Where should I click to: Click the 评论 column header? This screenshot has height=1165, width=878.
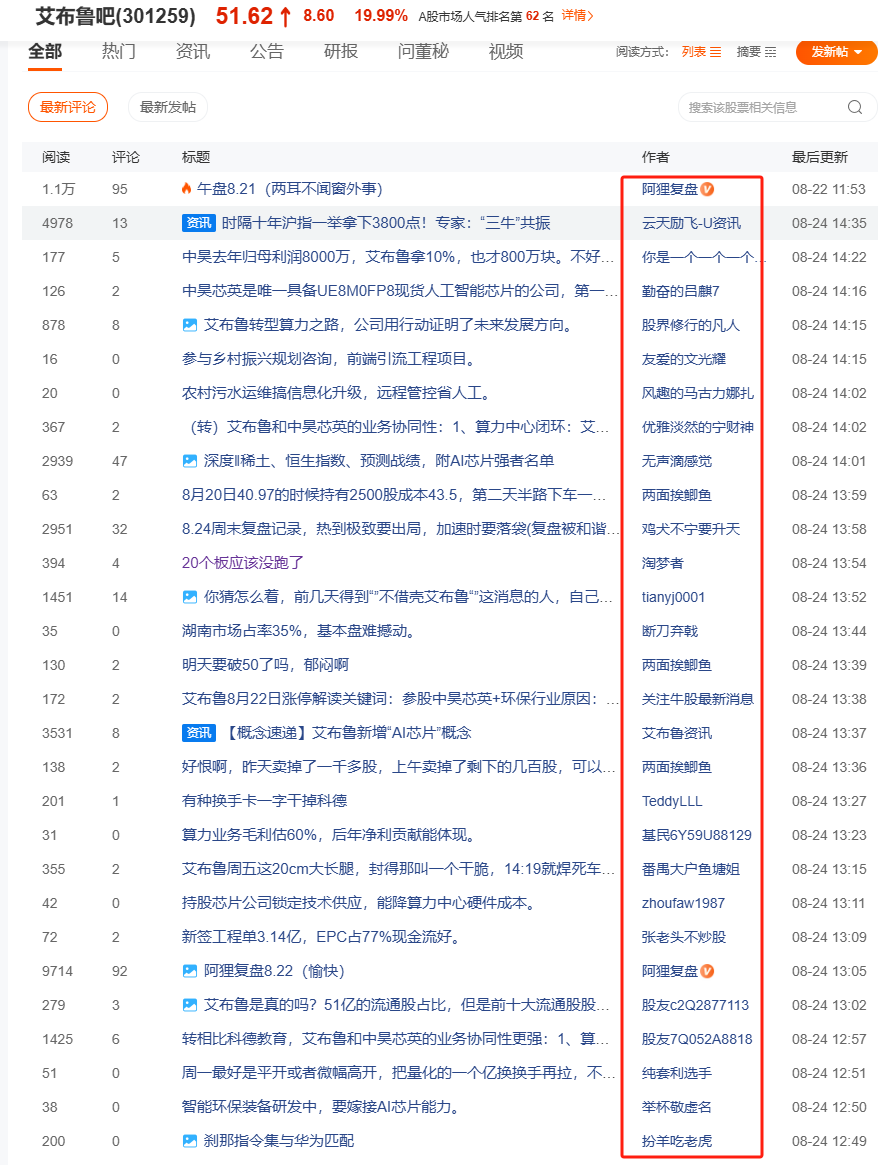126,157
